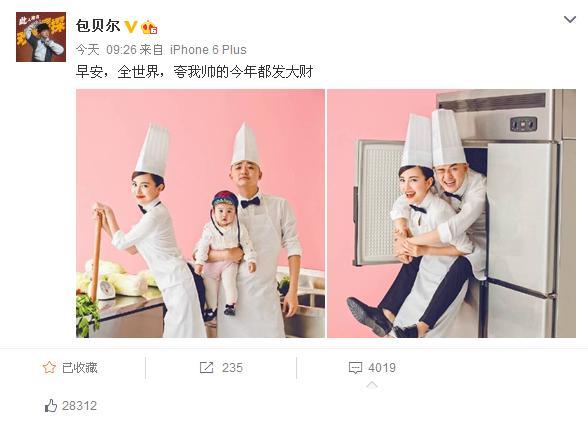Open the 包贝尔 username link
Screen dimensions: 588x423
pos(98,26)
